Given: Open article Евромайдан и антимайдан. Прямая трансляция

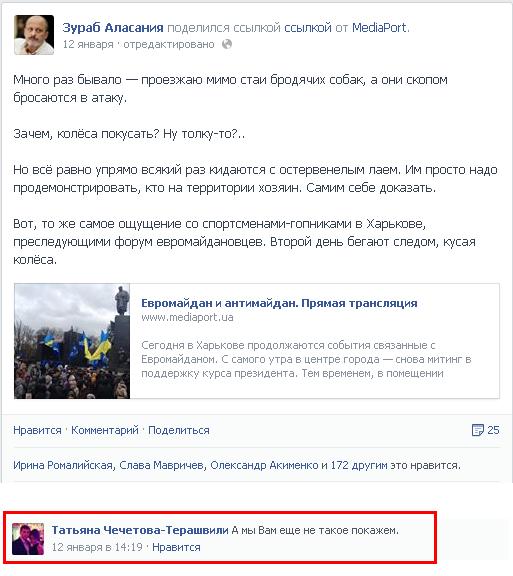Looking at the screenshot, I should [x=279, y=303].
